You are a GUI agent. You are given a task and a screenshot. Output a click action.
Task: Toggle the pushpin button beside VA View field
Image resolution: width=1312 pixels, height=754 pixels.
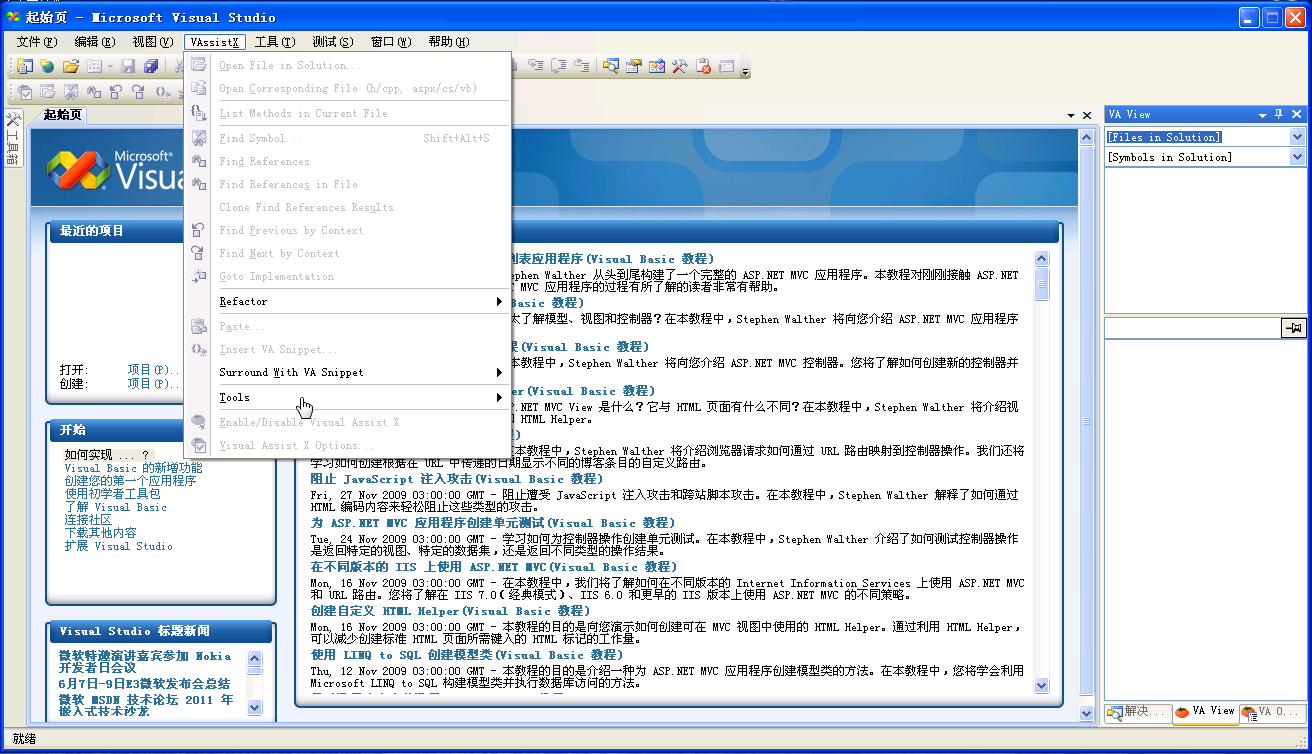[x=1294, y=328]
